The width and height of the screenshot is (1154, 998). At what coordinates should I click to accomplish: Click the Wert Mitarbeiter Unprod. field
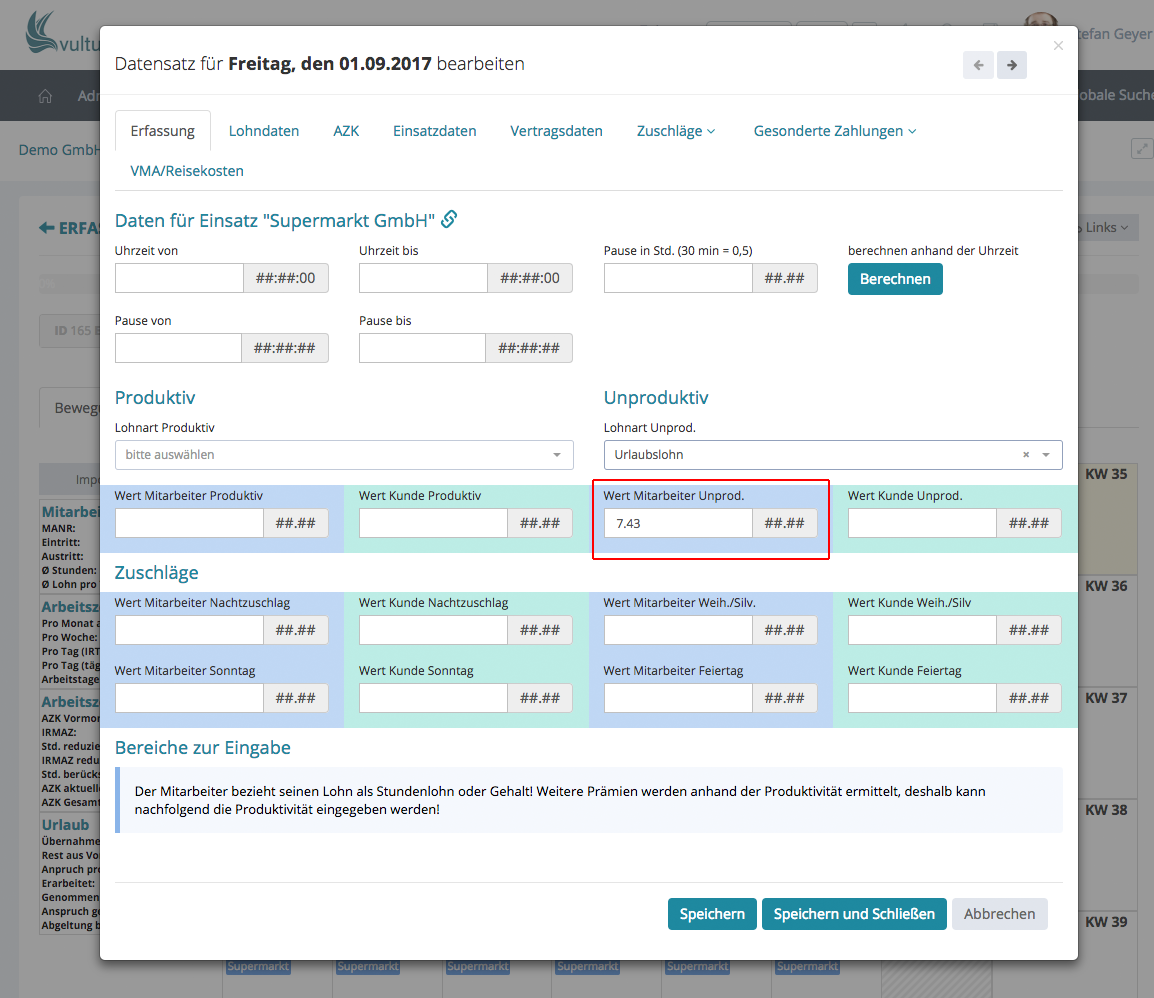678,523
